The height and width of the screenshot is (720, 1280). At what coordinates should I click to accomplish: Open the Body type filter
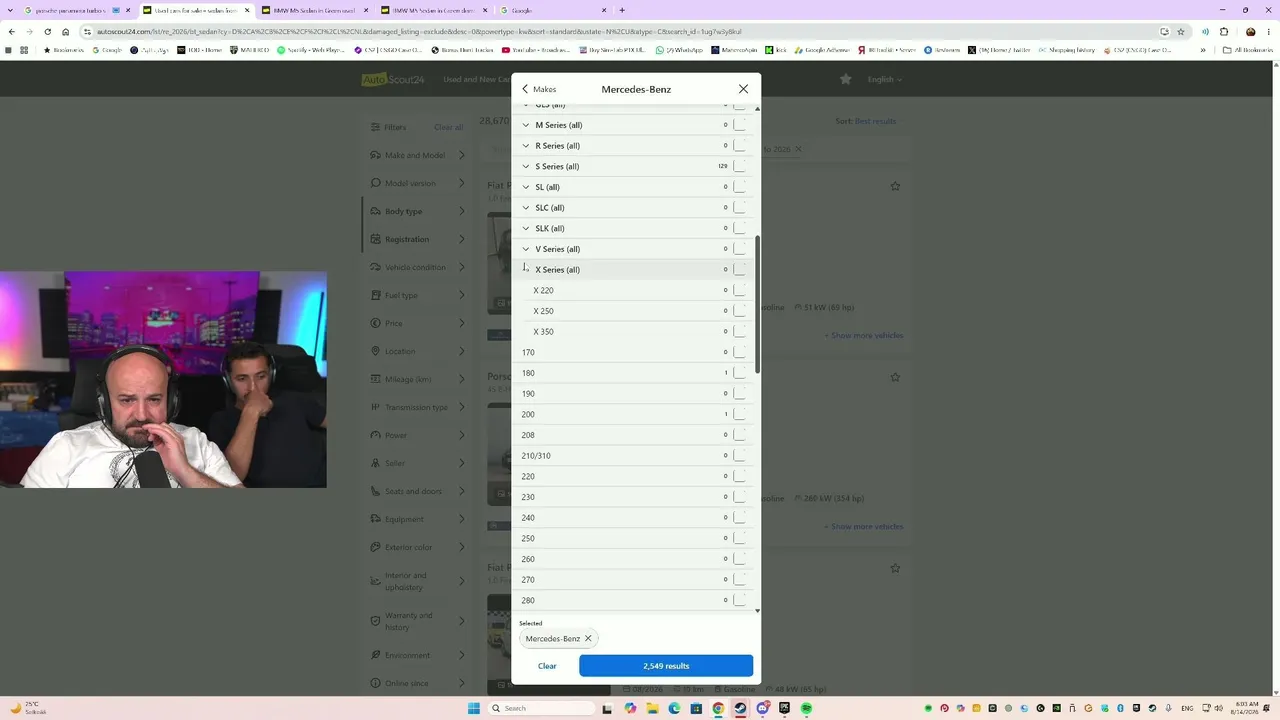click(x=418, y=211)
